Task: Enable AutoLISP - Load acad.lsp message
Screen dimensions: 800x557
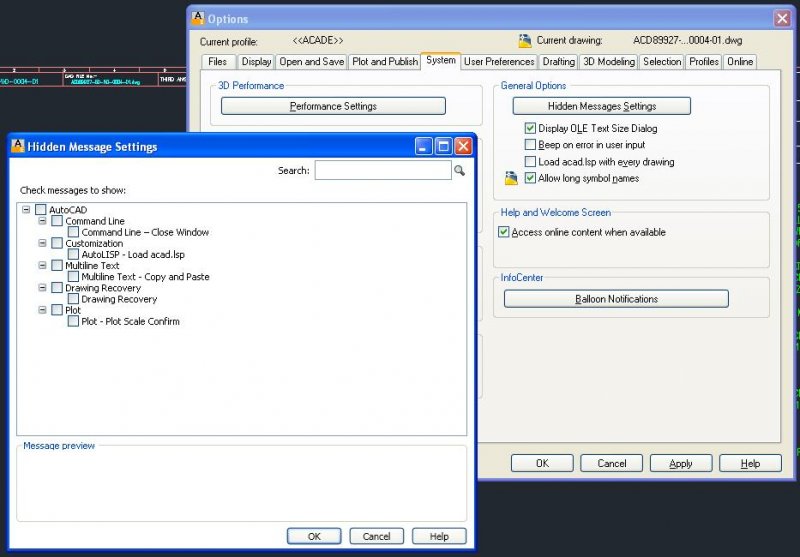Action: click(73, 254)
